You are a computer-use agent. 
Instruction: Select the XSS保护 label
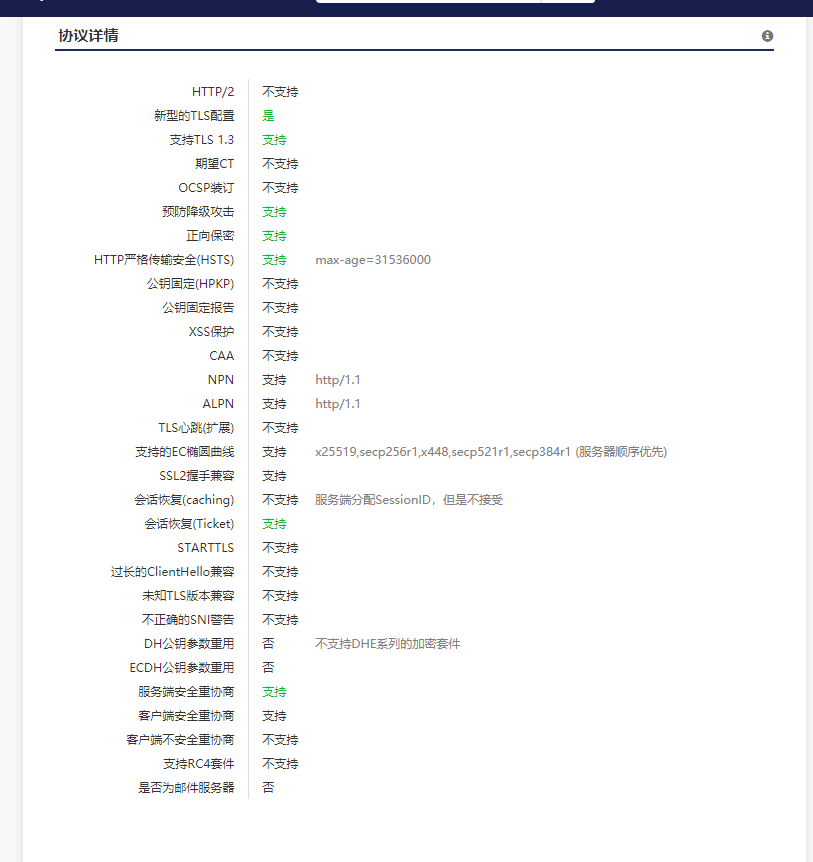(211, 331)
